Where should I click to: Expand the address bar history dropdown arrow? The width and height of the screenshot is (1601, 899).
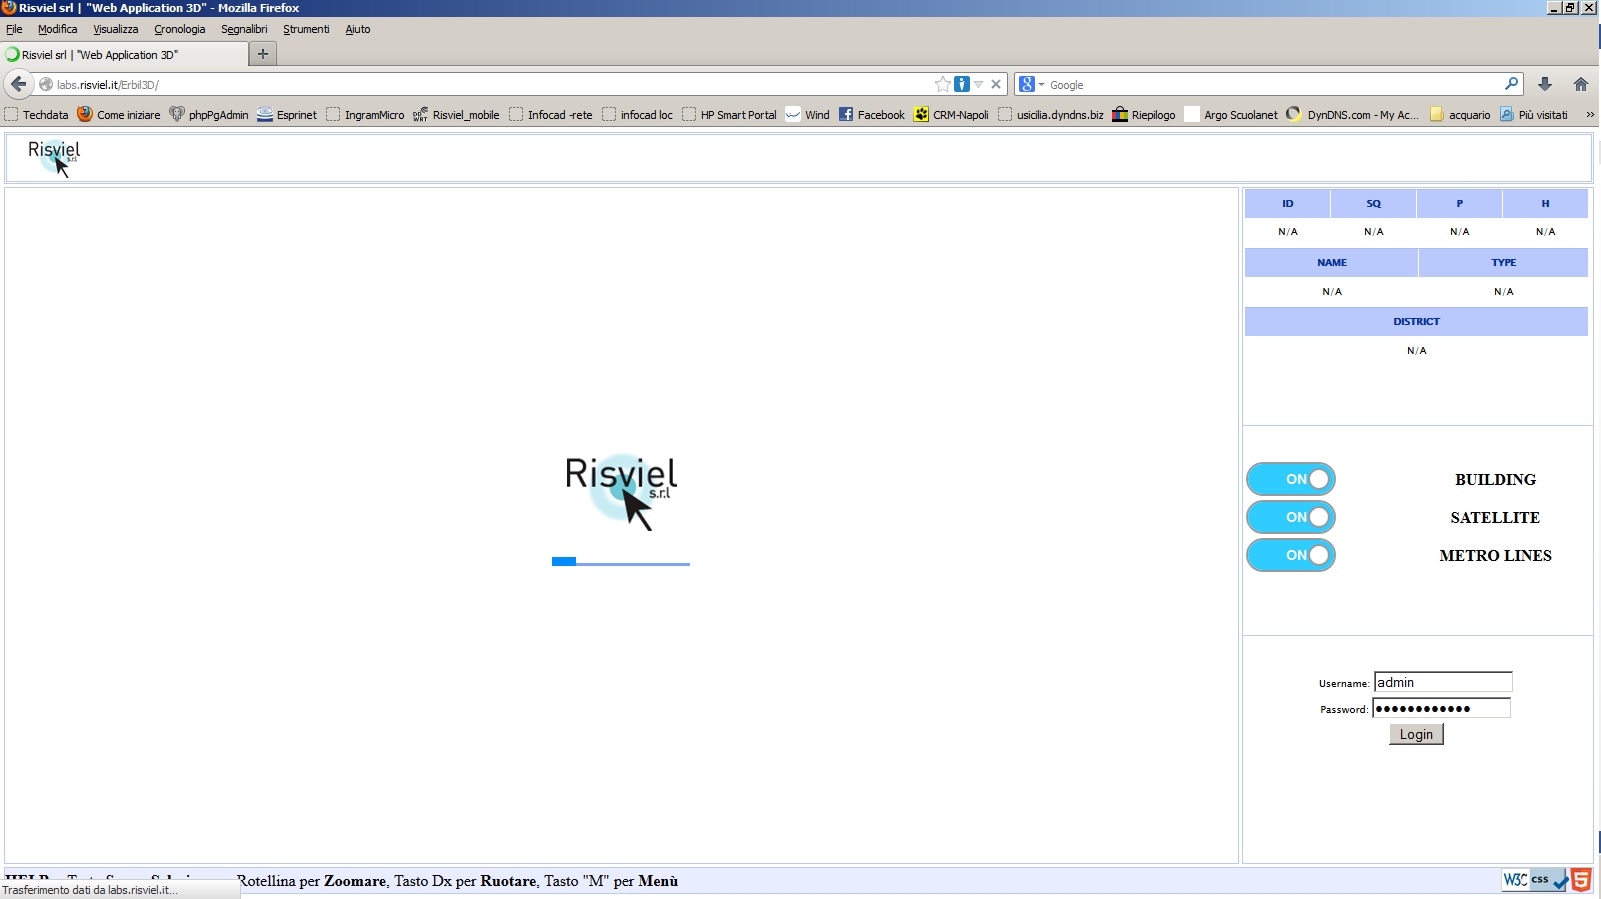(x=979, y=85)
